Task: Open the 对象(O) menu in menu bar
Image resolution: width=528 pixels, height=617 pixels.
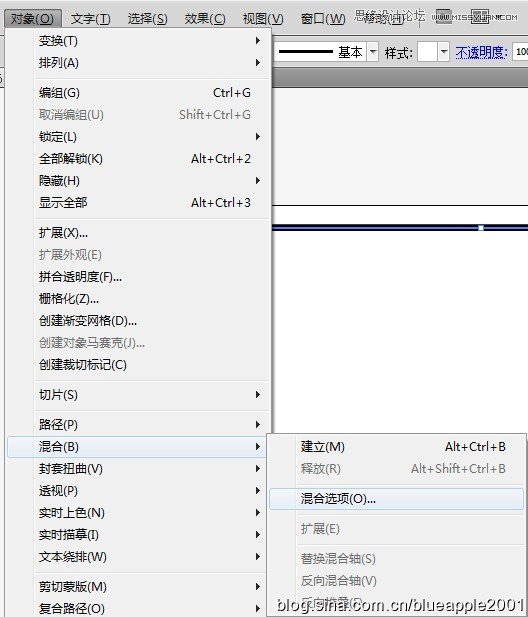Action: (32, 18)
